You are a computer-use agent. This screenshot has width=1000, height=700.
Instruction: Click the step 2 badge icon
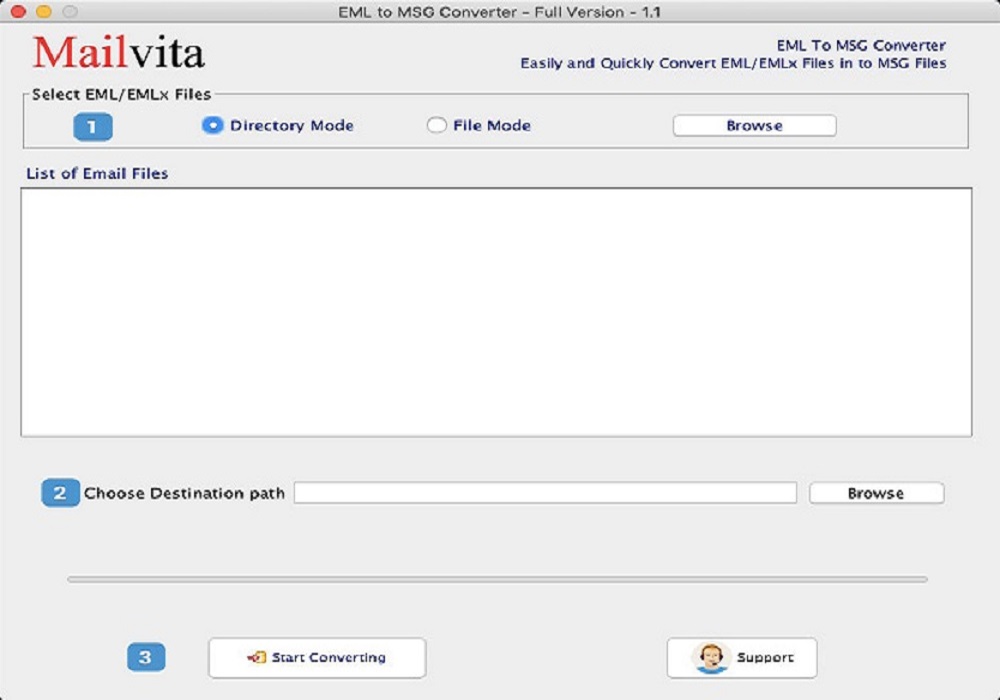pos(60,493)
